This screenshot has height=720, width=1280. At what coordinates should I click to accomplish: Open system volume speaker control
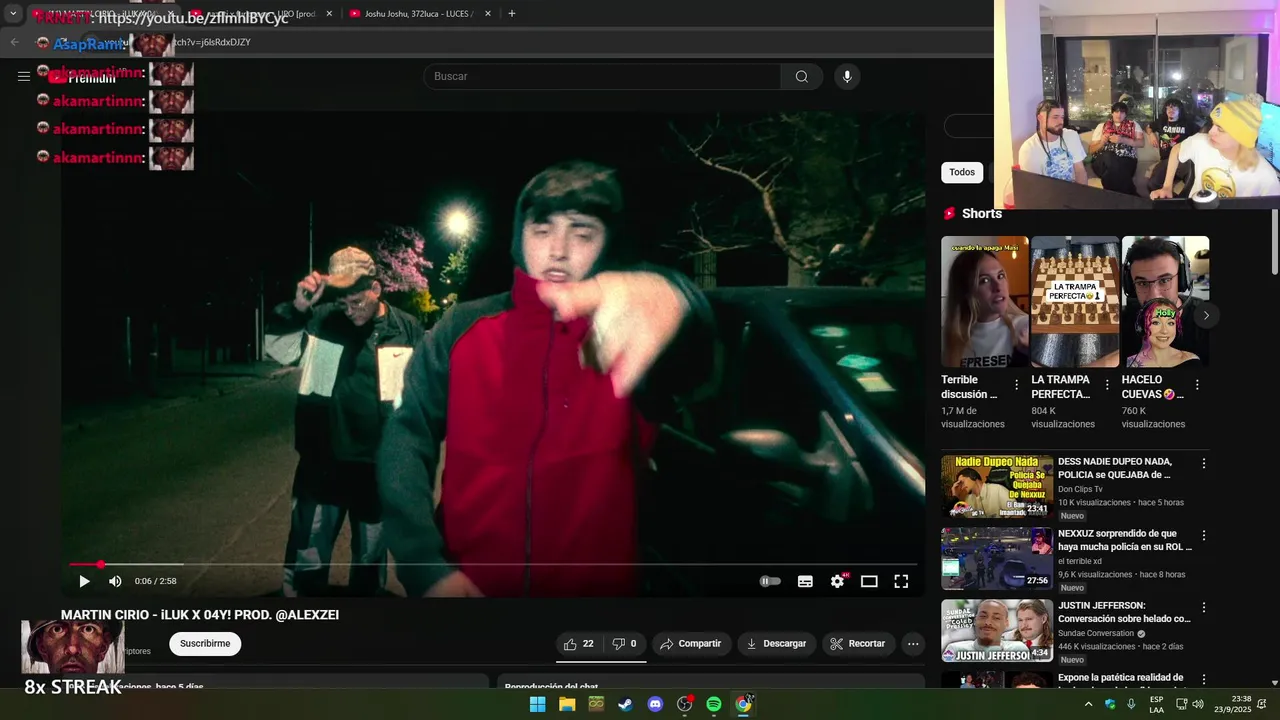tap(1200, 704)
